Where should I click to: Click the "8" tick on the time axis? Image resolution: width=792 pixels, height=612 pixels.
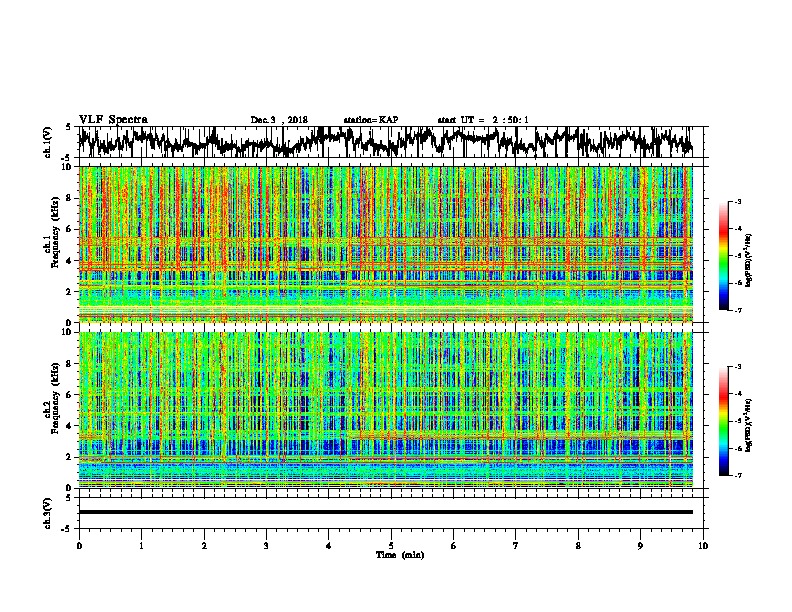(578, 546)
